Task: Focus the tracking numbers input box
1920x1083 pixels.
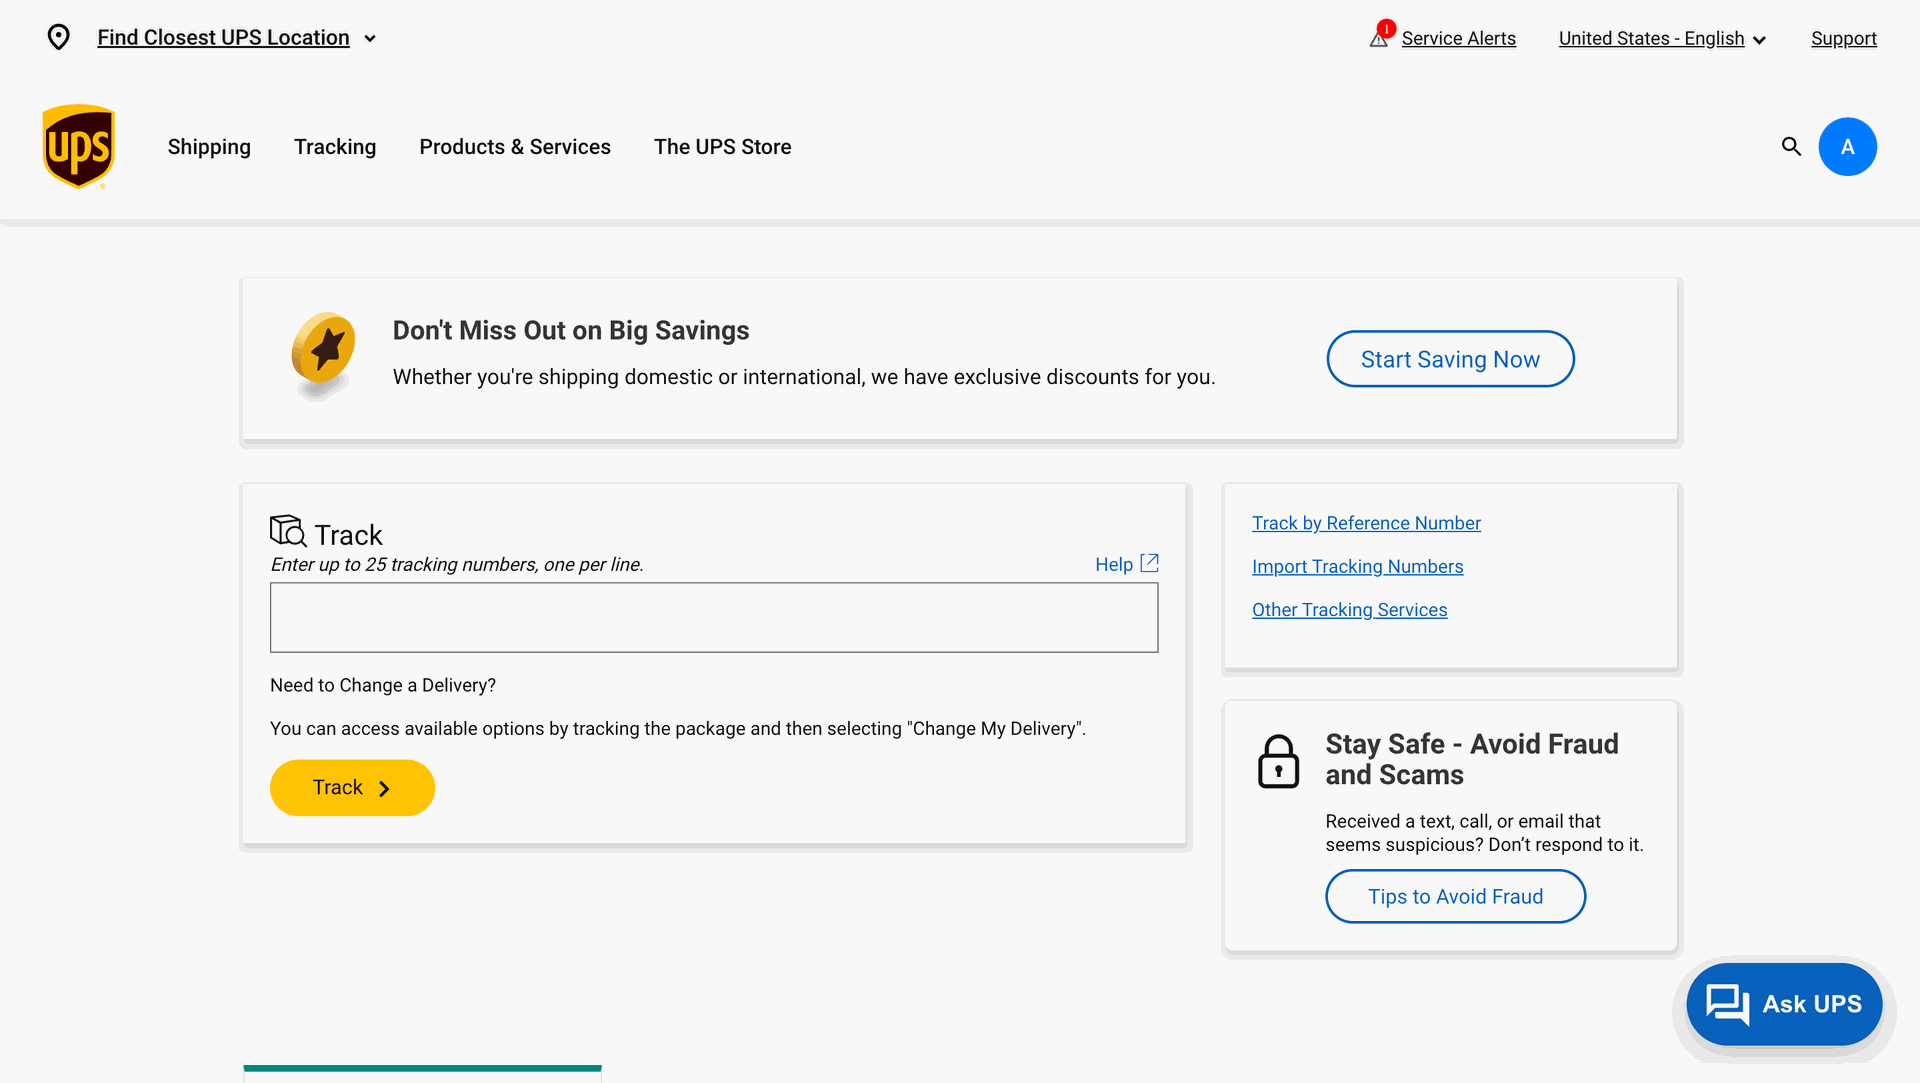Action: pos(714,618)
